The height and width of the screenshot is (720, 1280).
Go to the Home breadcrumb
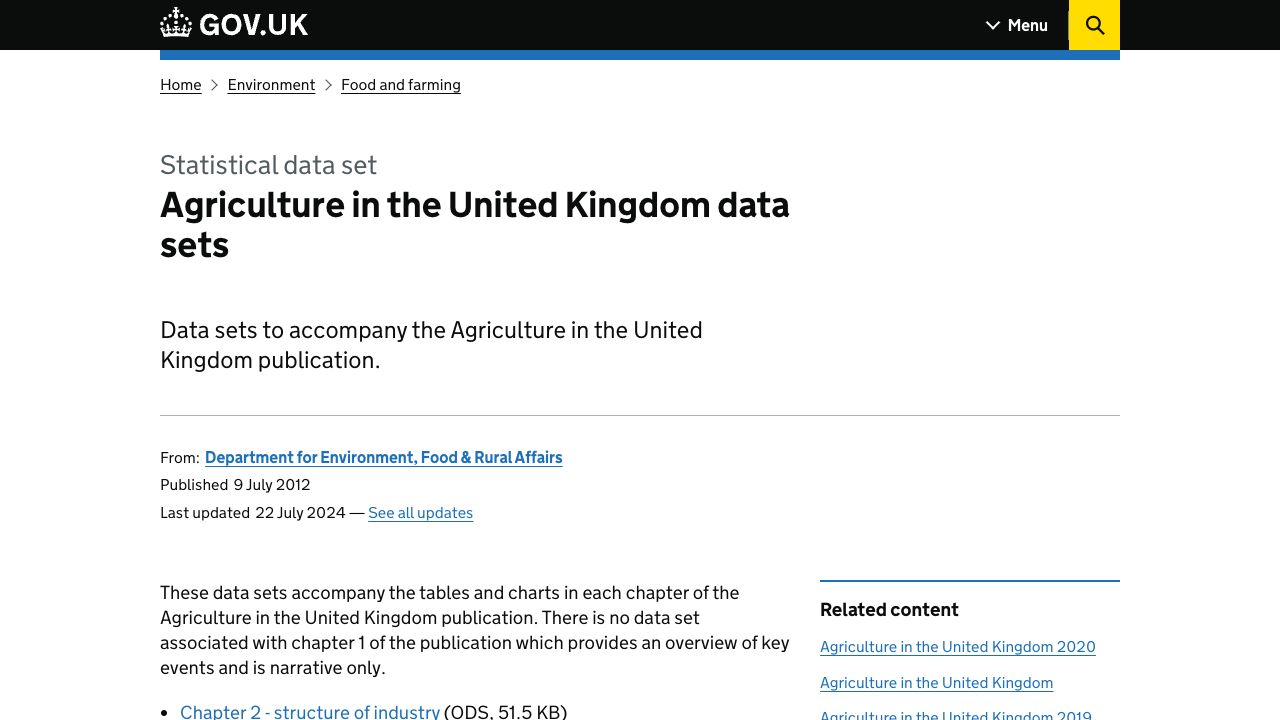tap(180, 85)
